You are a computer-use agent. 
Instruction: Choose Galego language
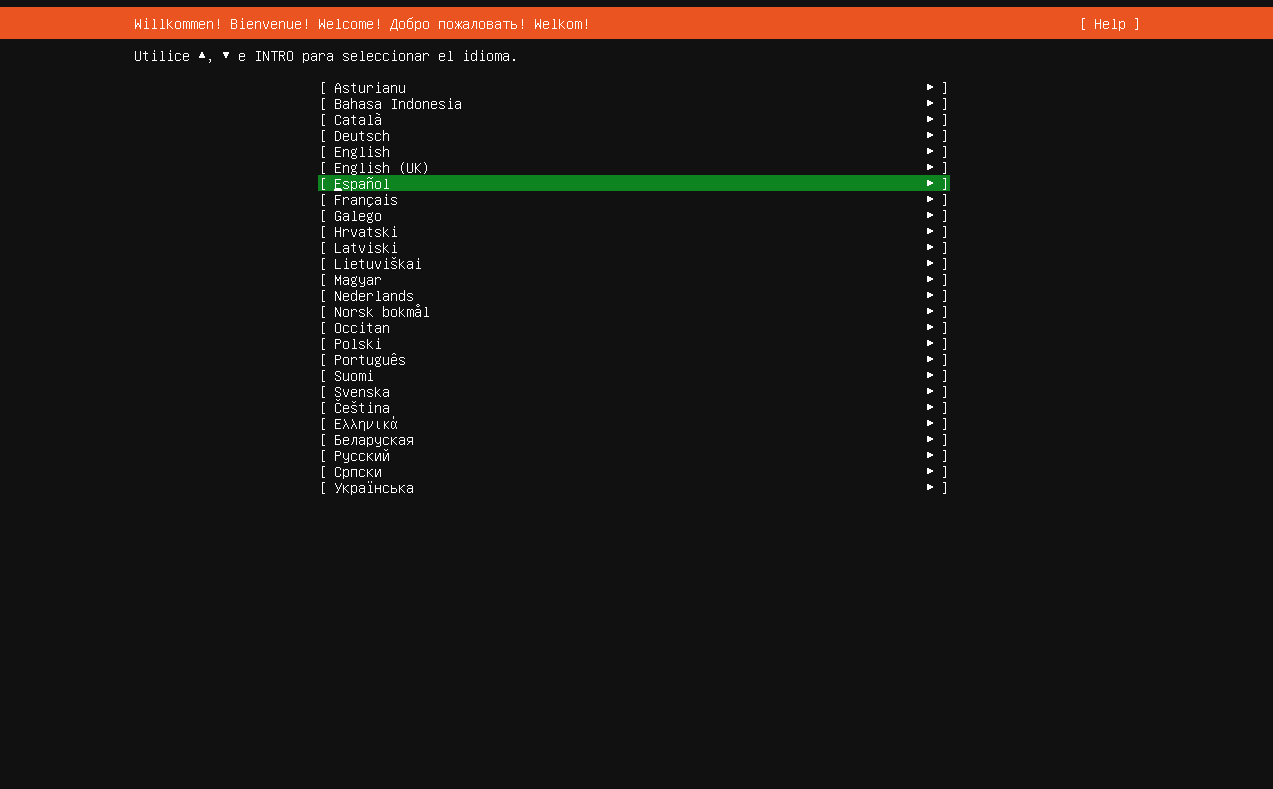coord(634,216)
